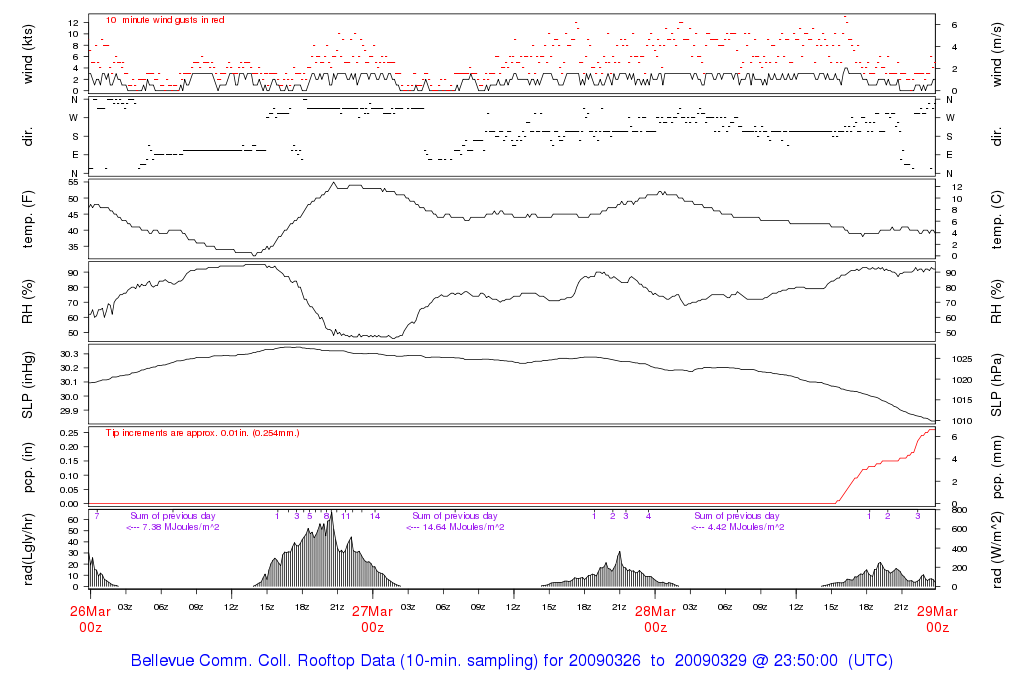Viewport: 1024px width, 700px height.
Task: Select the 'wind (kts)' axis label
Action: click(27, 54)
